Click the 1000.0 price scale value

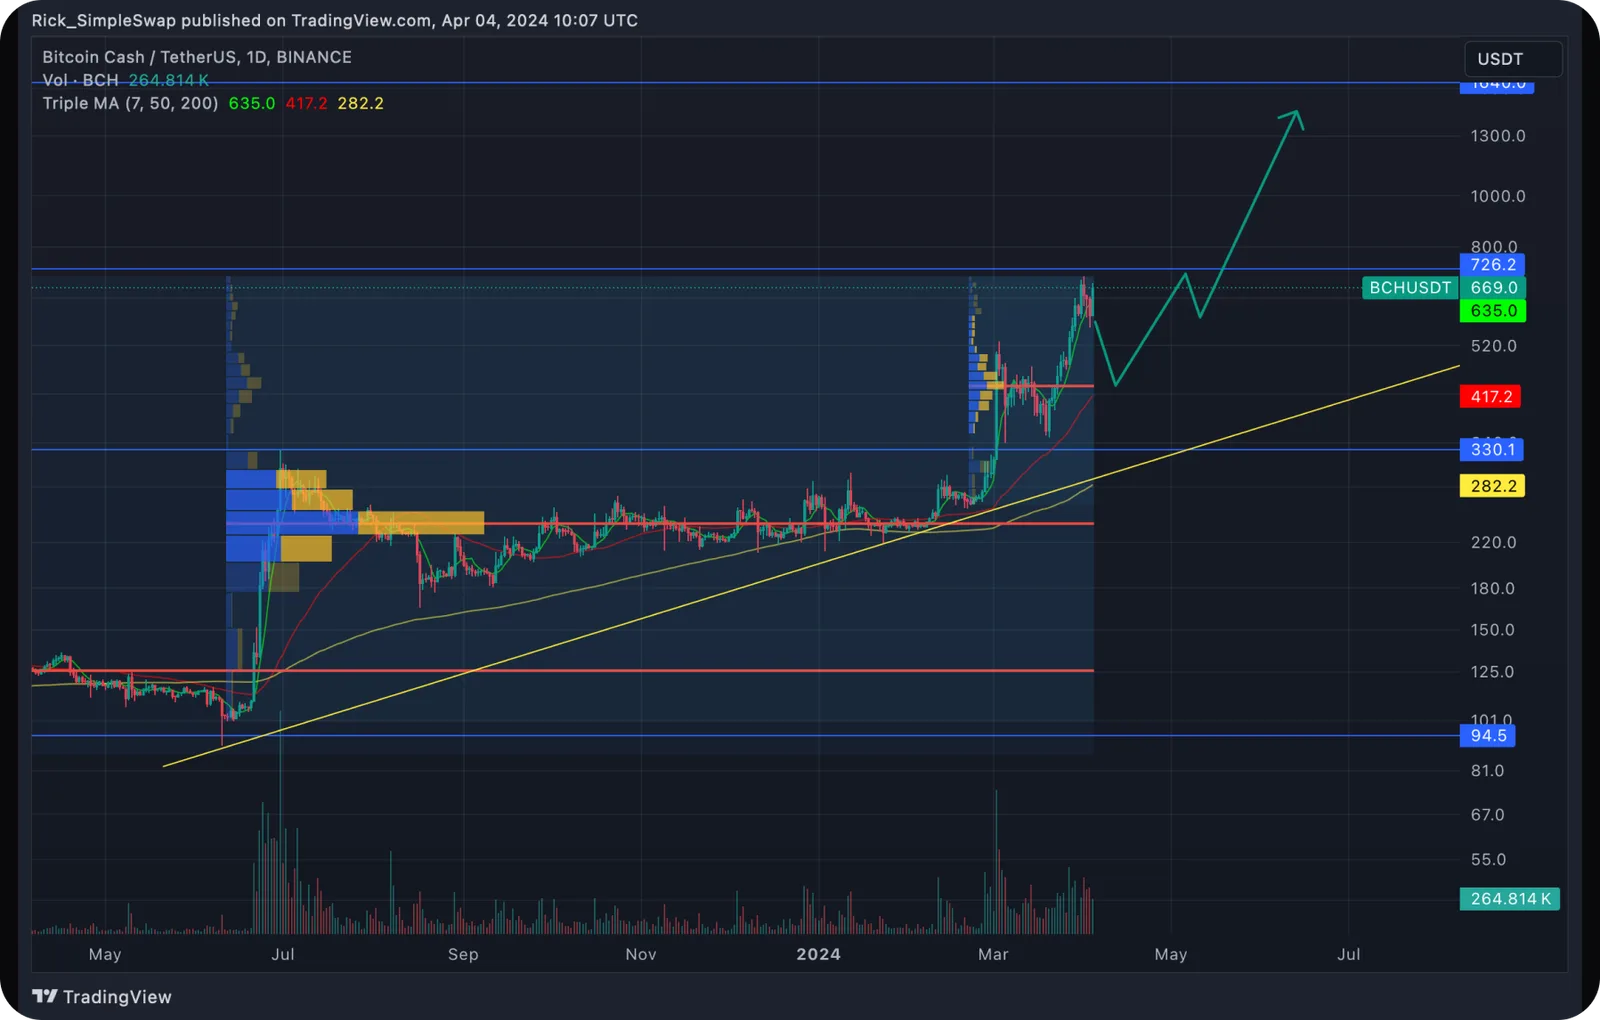[x=1498, y=196]
